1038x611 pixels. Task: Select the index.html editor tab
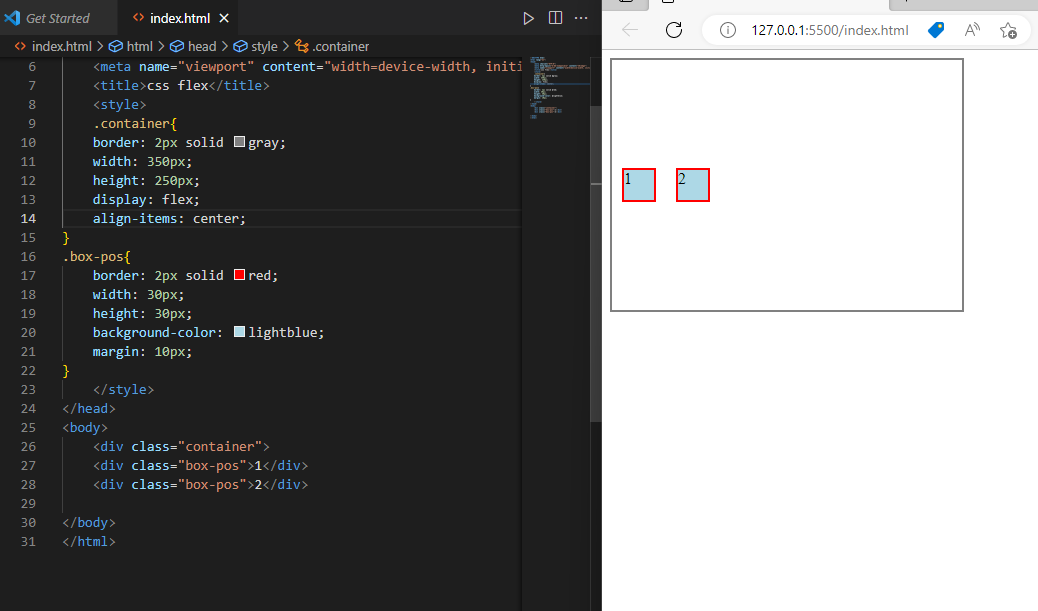[177, 19]
